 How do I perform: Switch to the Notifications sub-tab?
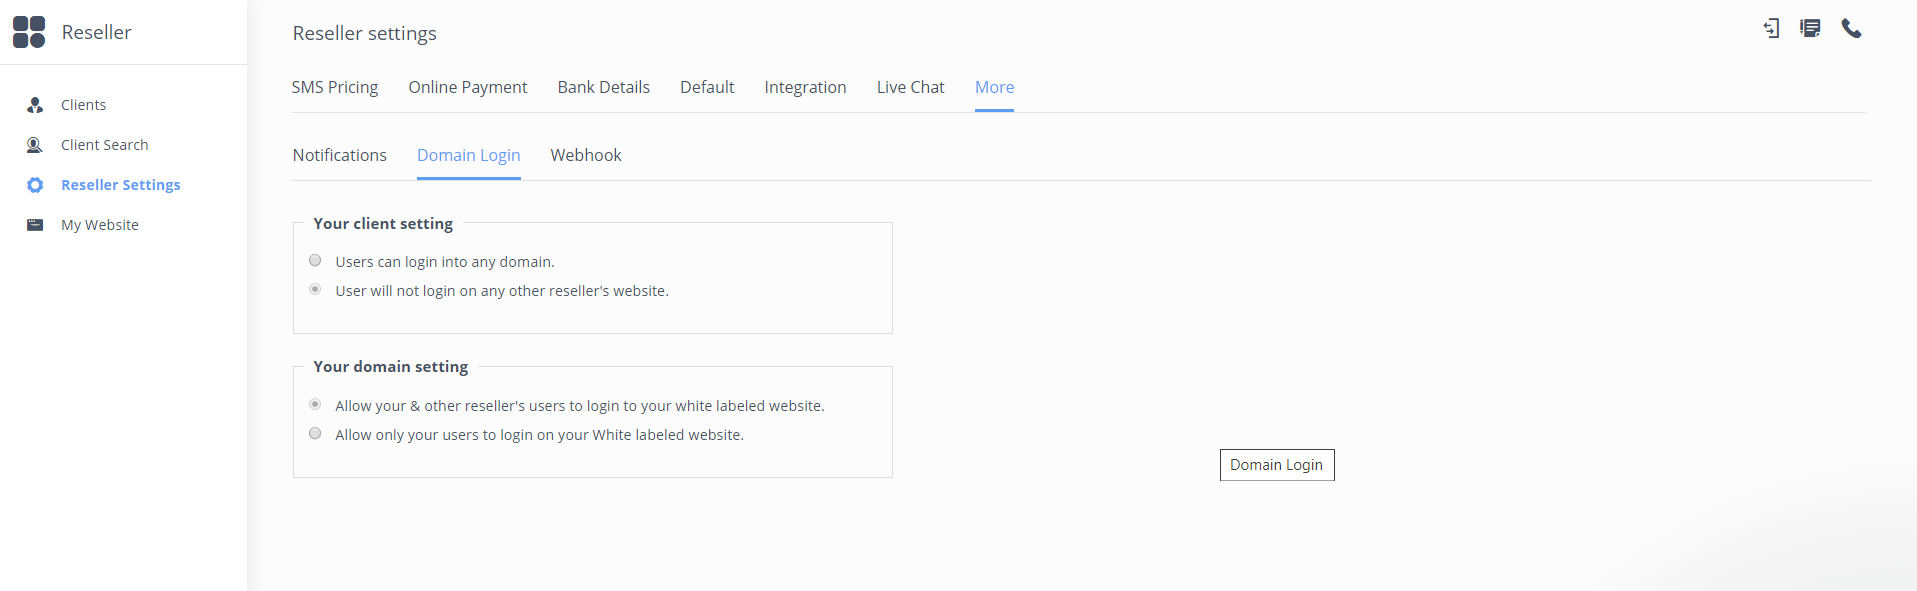(339, 156)
